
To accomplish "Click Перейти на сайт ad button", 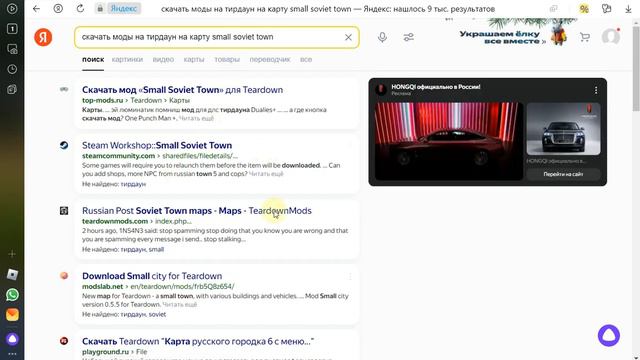I will coord(563,174).
